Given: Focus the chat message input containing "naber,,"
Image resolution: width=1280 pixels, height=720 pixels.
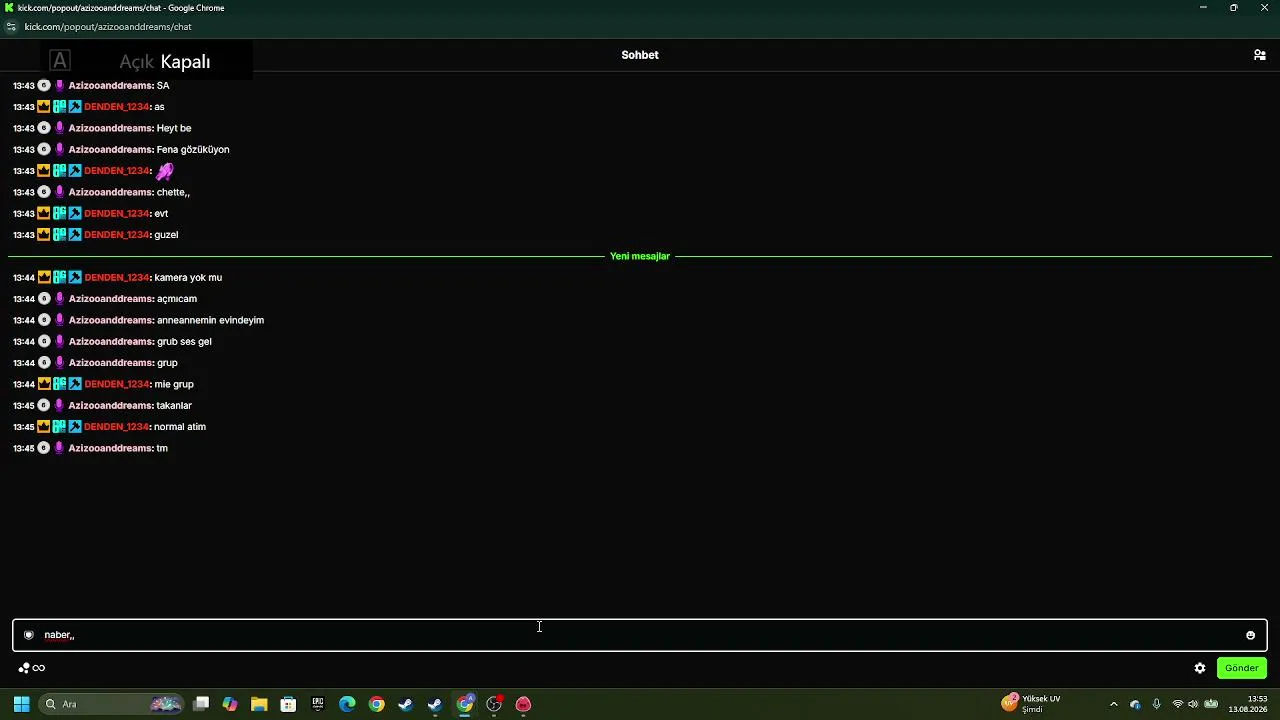Looking at the screenshot, I should pyautogui.click(x=640, y=635).
